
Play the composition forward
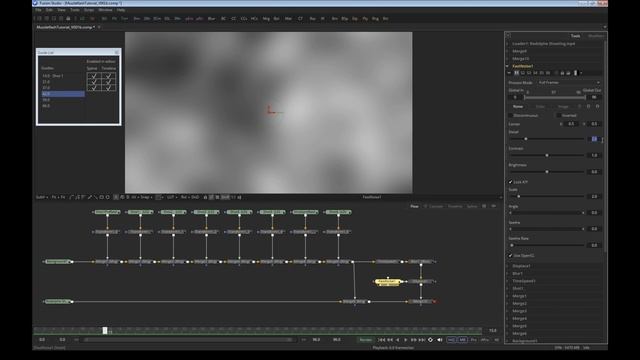pos(405,340)
